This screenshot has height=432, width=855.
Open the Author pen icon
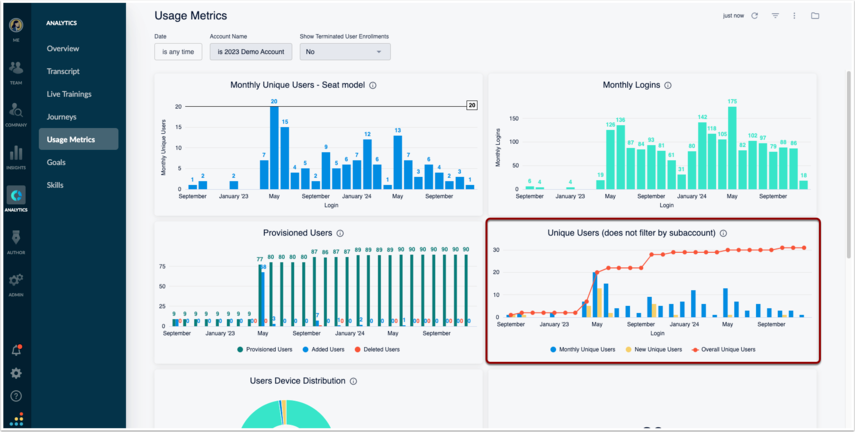click(x=16, y=238)
